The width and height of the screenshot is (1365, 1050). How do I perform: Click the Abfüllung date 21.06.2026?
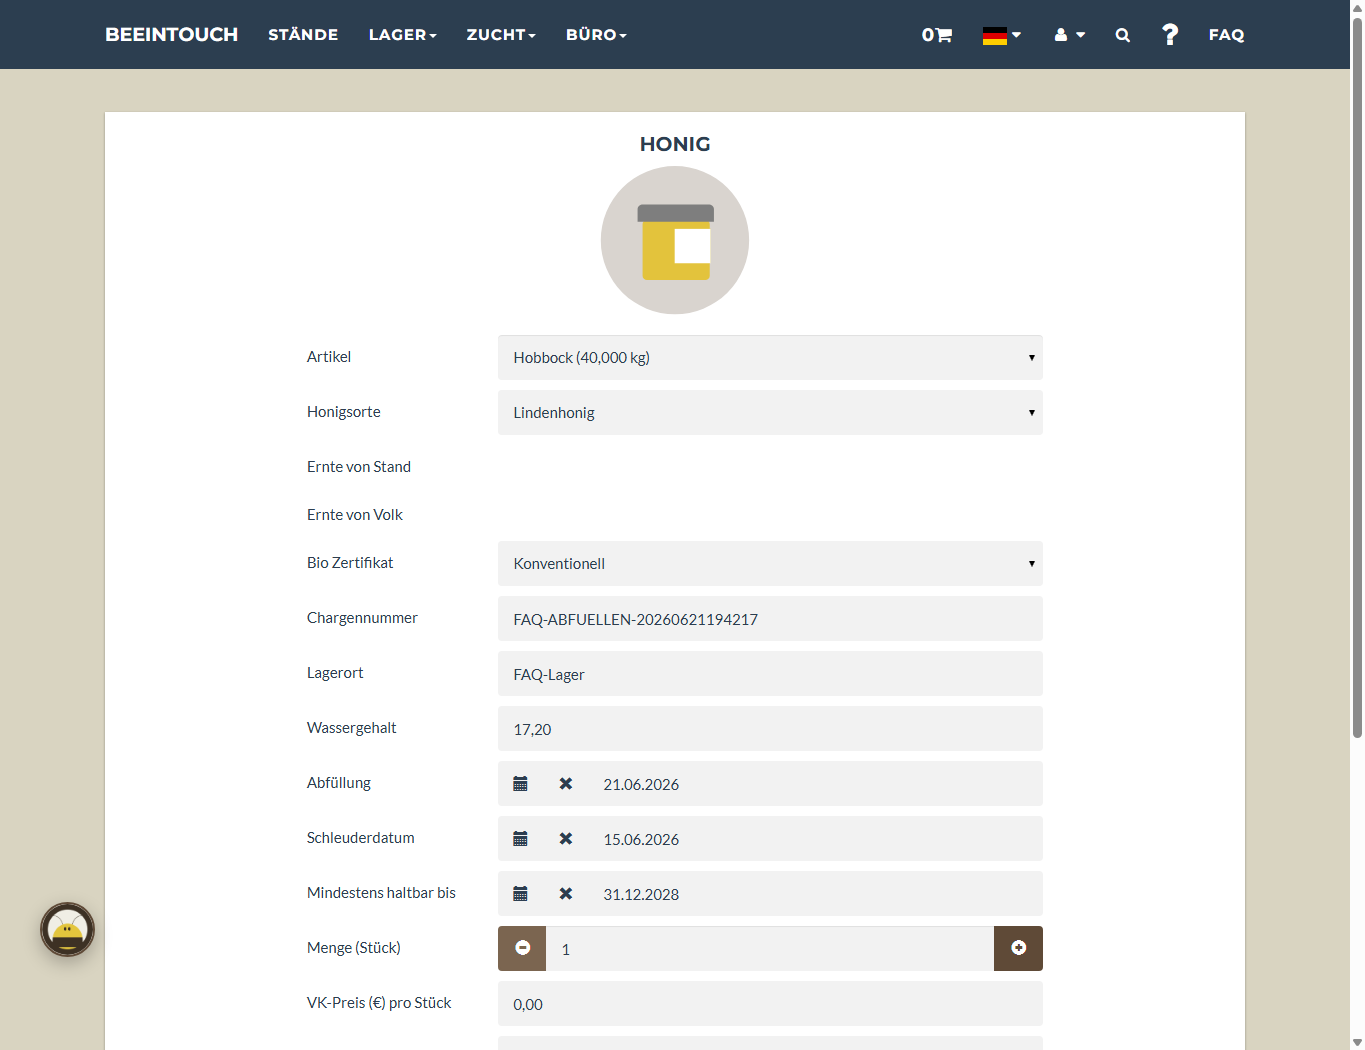point(641,785)
